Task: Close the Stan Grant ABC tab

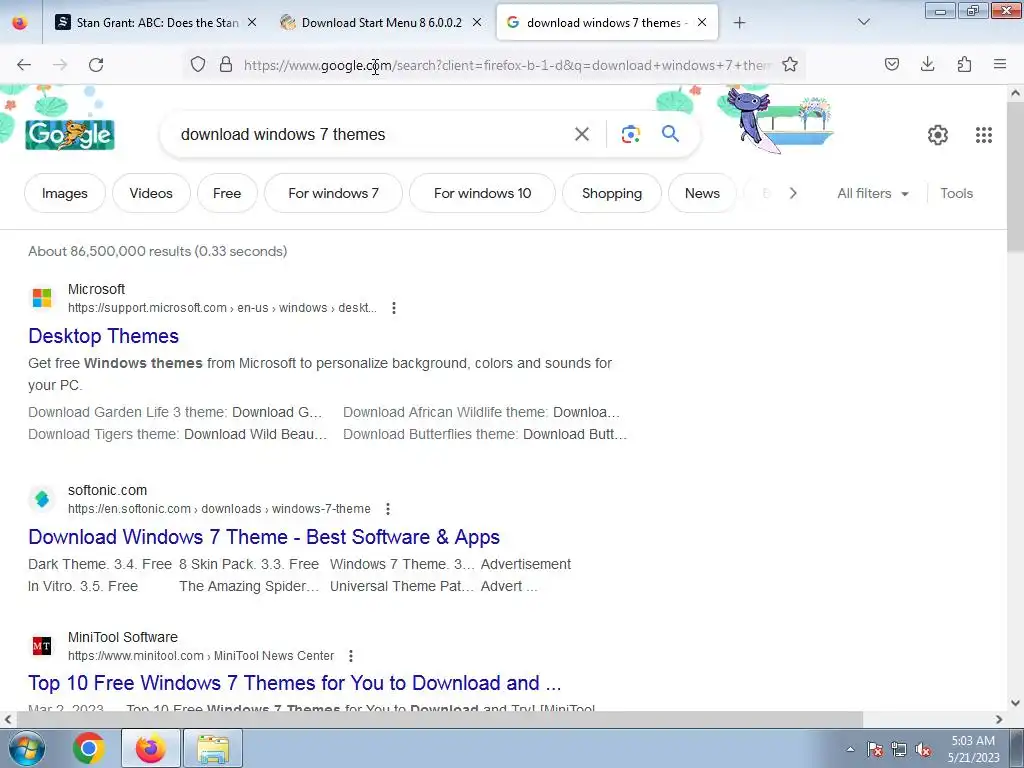Action: point(252,22)
